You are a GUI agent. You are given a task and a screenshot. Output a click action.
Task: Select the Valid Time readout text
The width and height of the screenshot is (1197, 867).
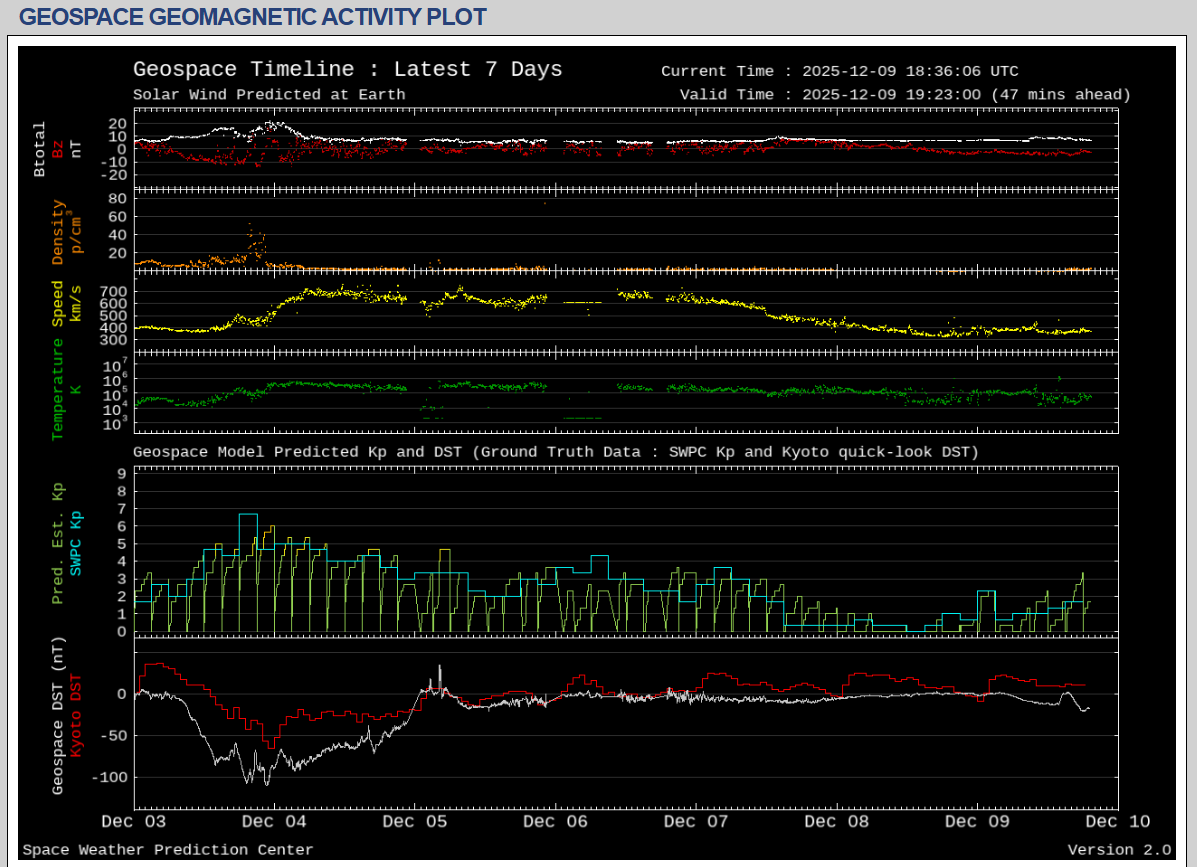[904, 95]
